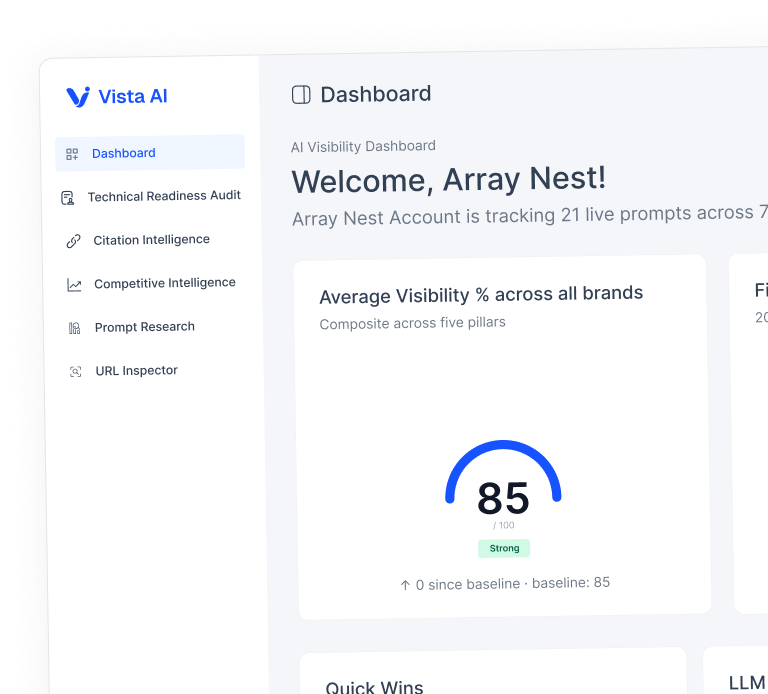Viewport: 768px width, 694px height.
Task: Click the Technical Readiness Audit icon
Action: click(68, 198)
